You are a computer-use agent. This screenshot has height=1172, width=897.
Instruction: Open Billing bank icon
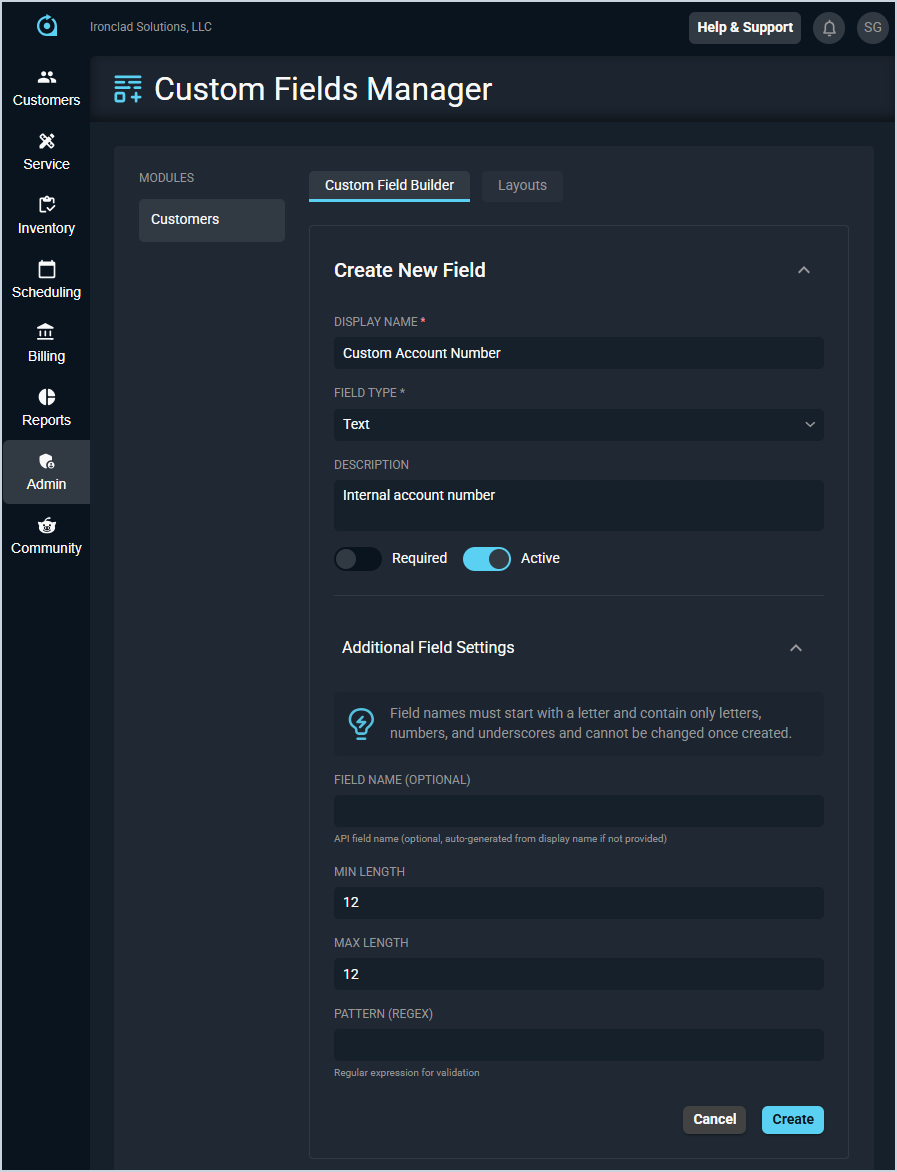46,333
